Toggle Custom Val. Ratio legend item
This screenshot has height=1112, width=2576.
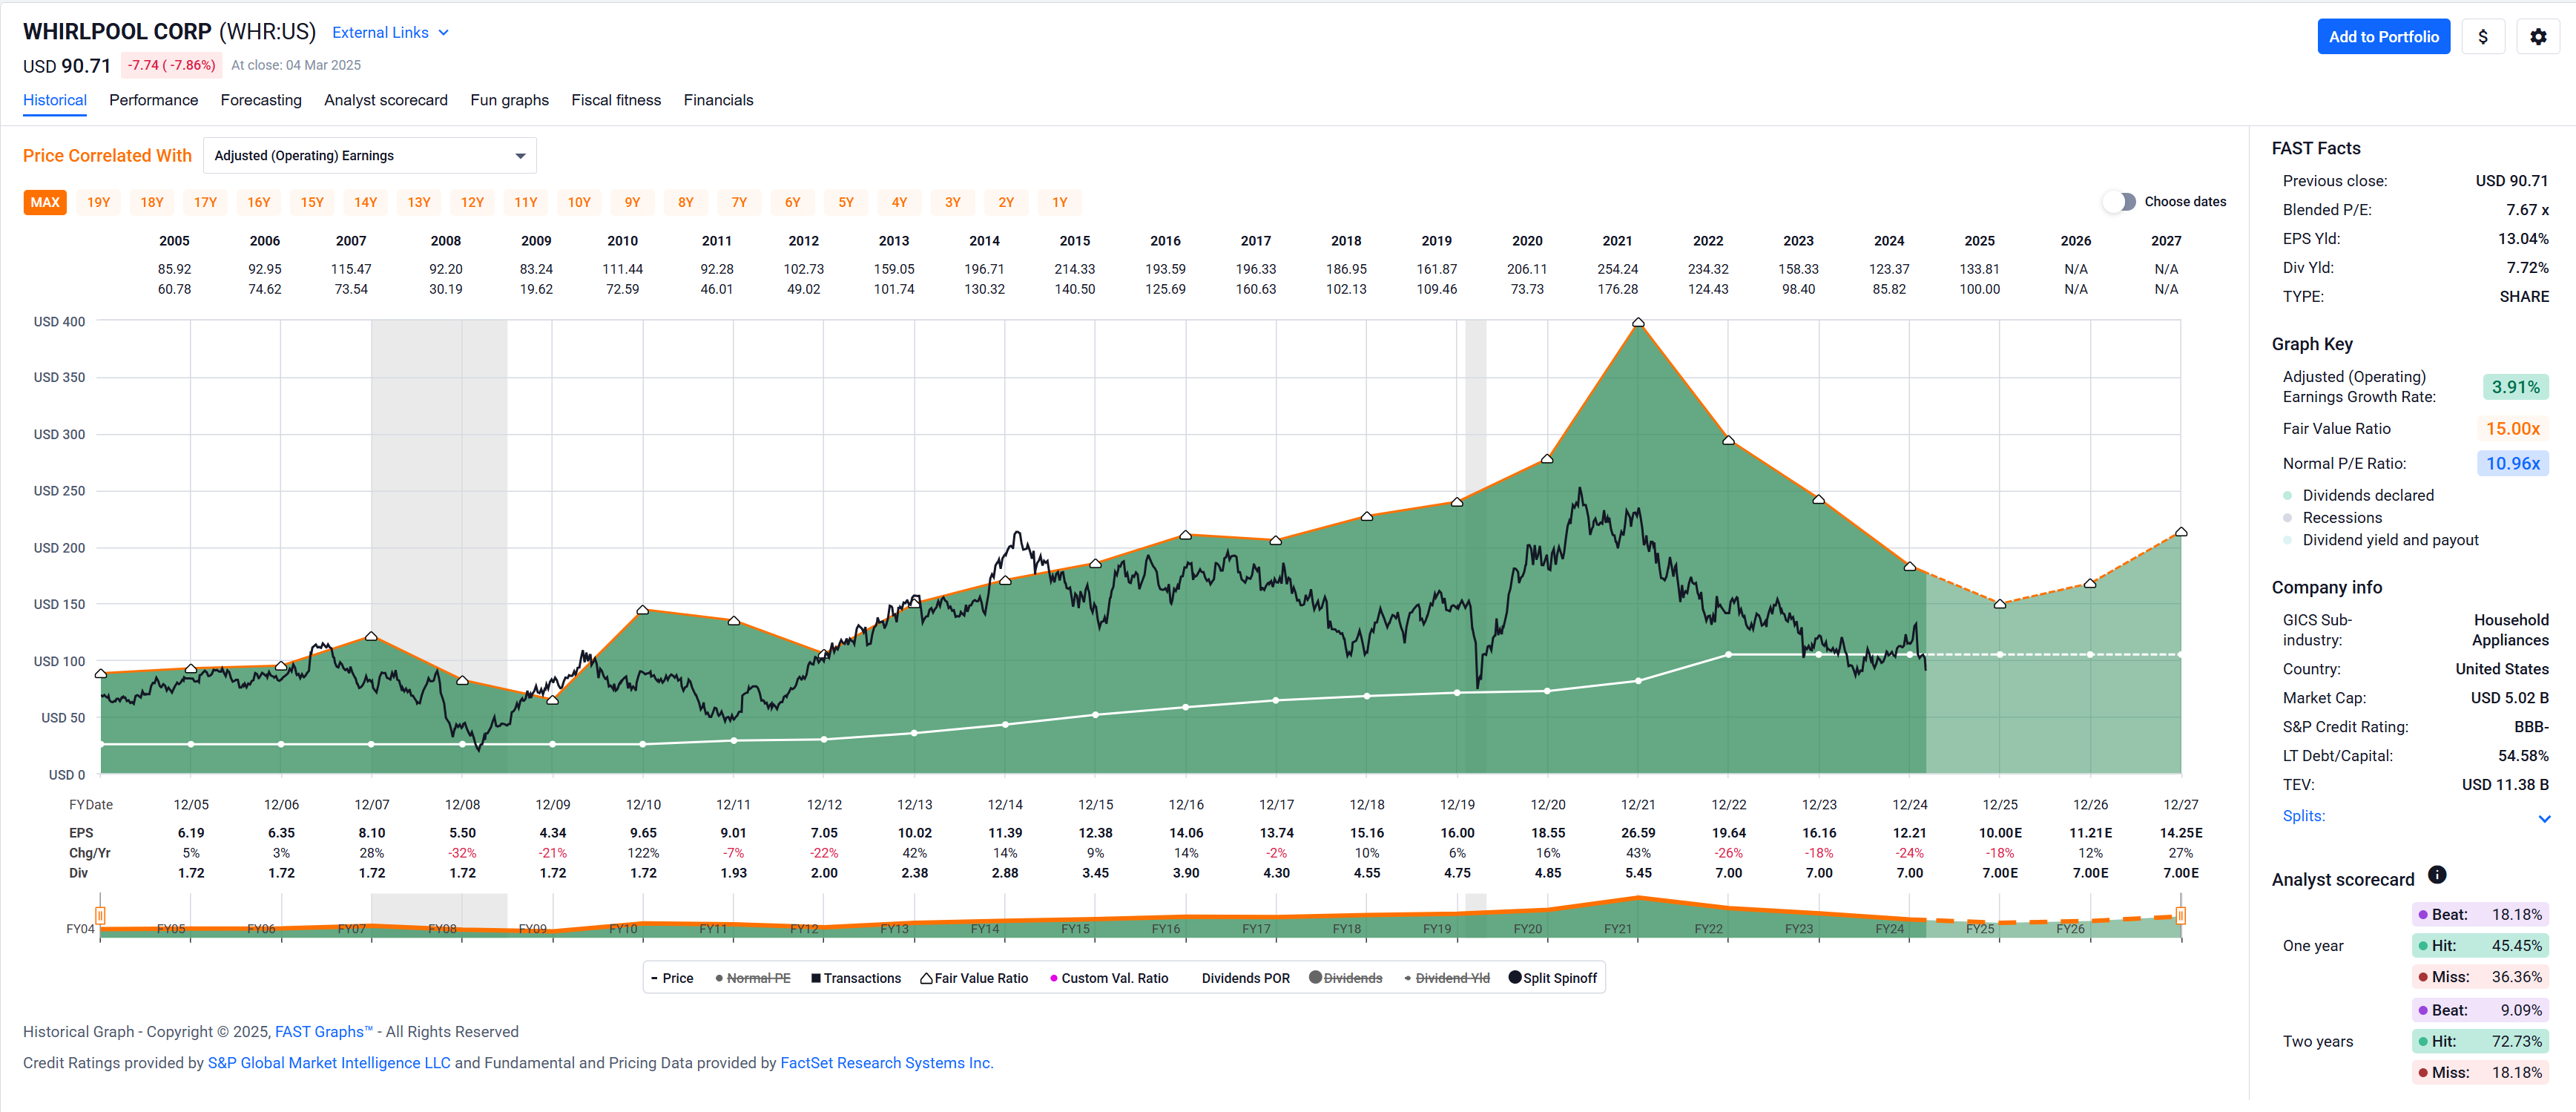(x=1108, y=978)
